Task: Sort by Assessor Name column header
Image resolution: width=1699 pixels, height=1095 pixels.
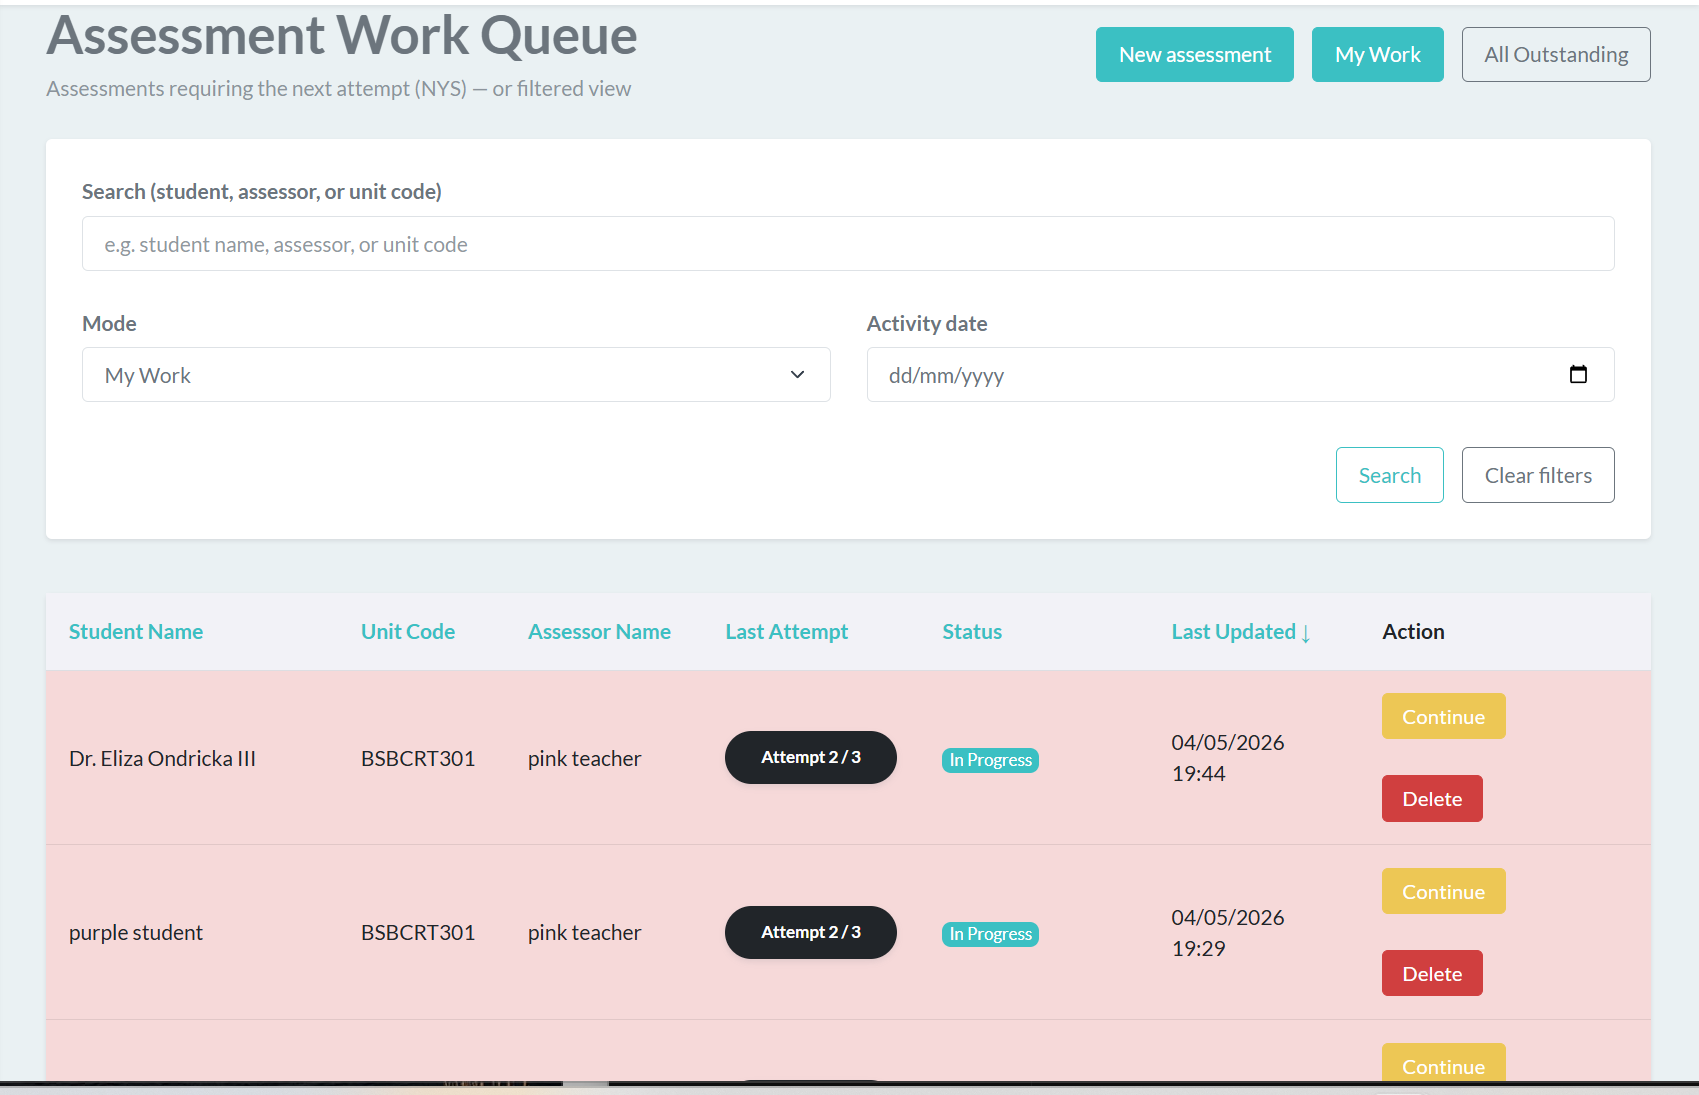Action: tap(599, 632)
